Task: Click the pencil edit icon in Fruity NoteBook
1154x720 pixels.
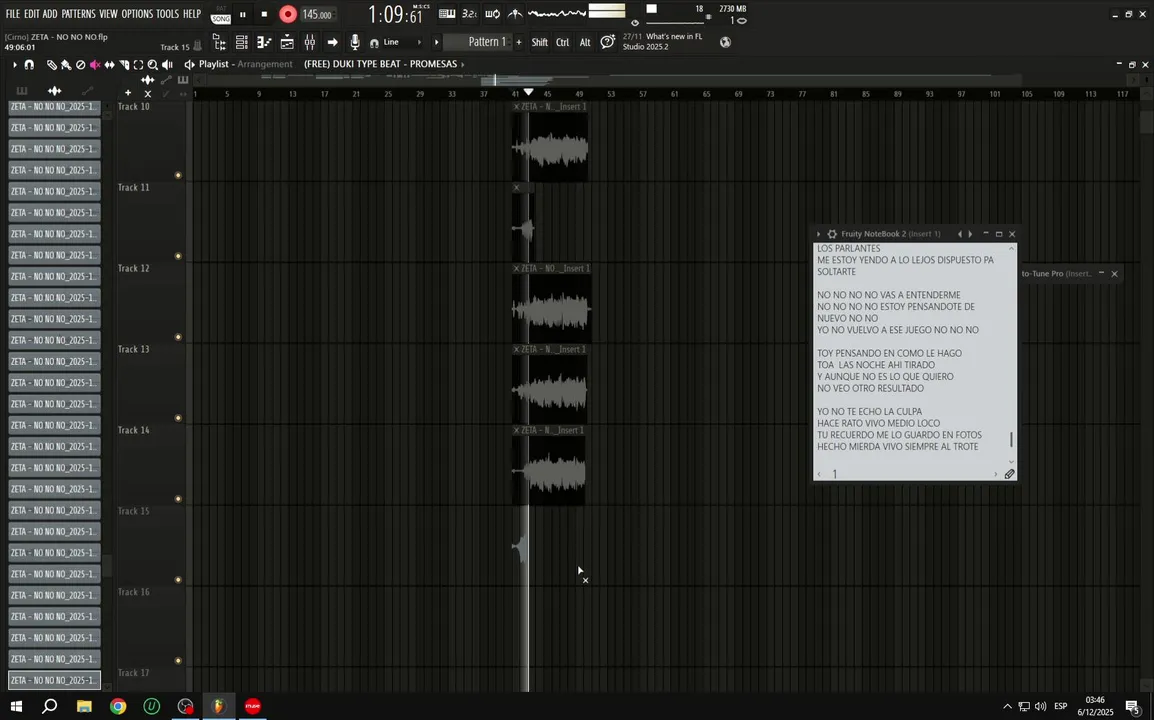Action: (1009, 474)
